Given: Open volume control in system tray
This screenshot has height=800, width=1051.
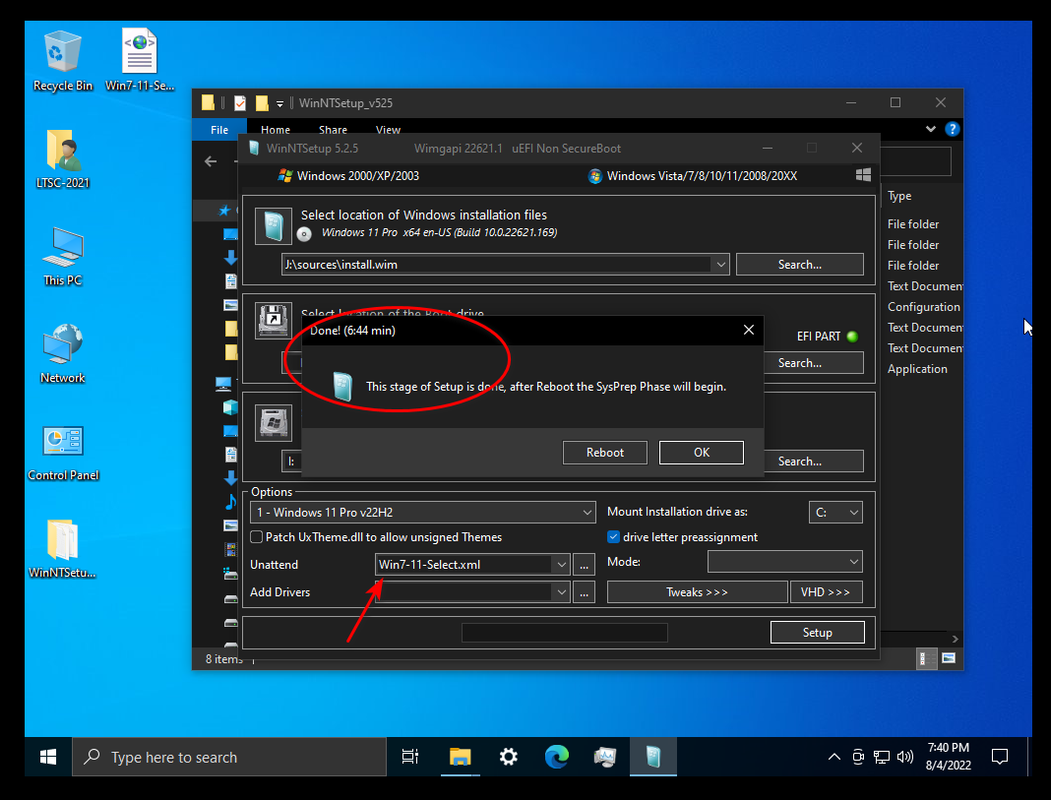Looking at the screenshot, I should 905,757.
